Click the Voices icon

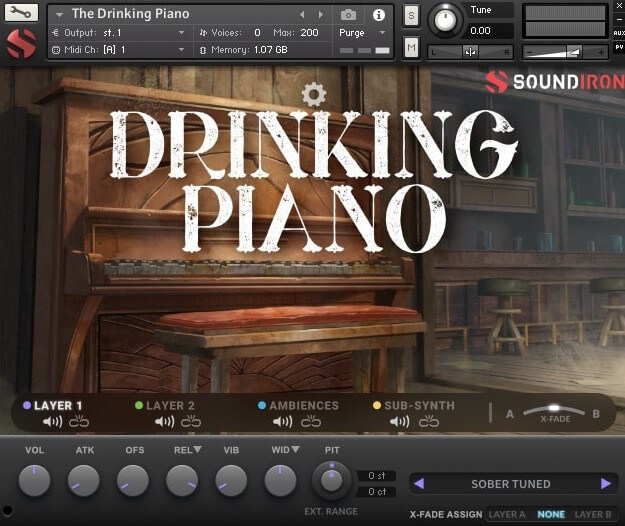(x=203, y=33)
